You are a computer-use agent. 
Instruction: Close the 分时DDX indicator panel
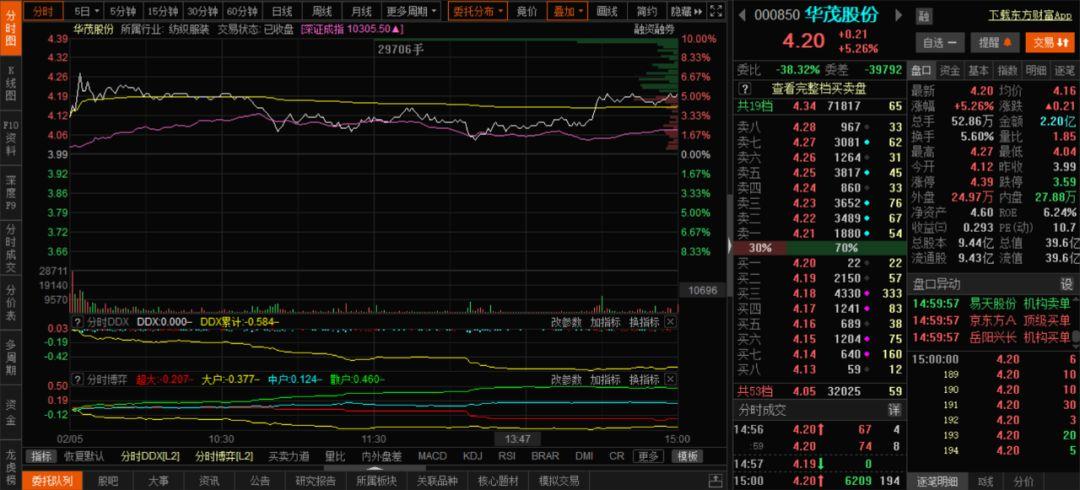(670, 322)
